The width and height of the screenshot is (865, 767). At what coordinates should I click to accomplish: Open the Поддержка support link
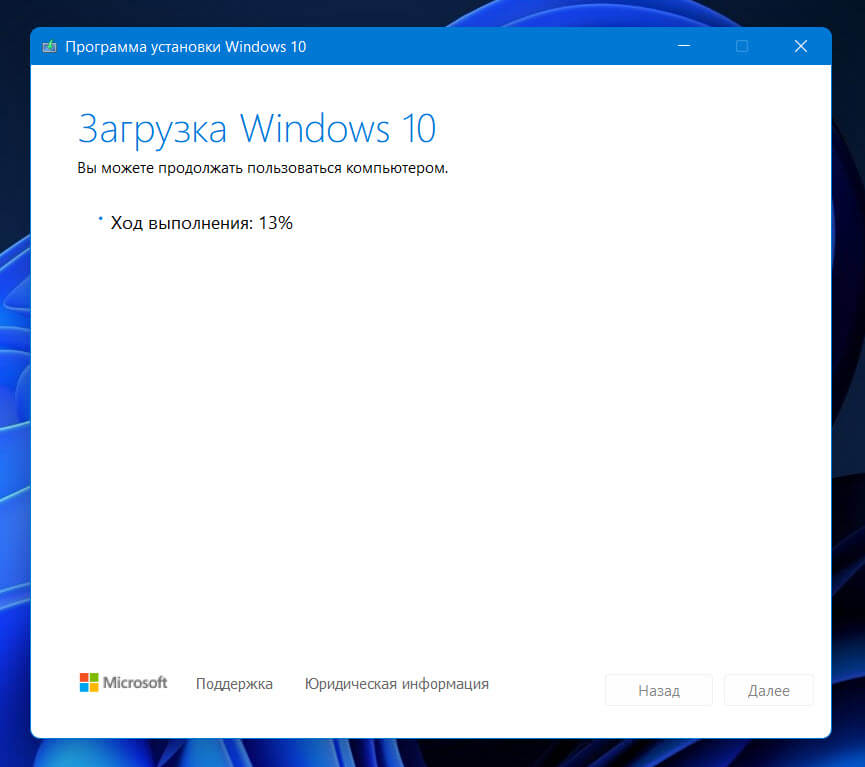pos(234,684)
